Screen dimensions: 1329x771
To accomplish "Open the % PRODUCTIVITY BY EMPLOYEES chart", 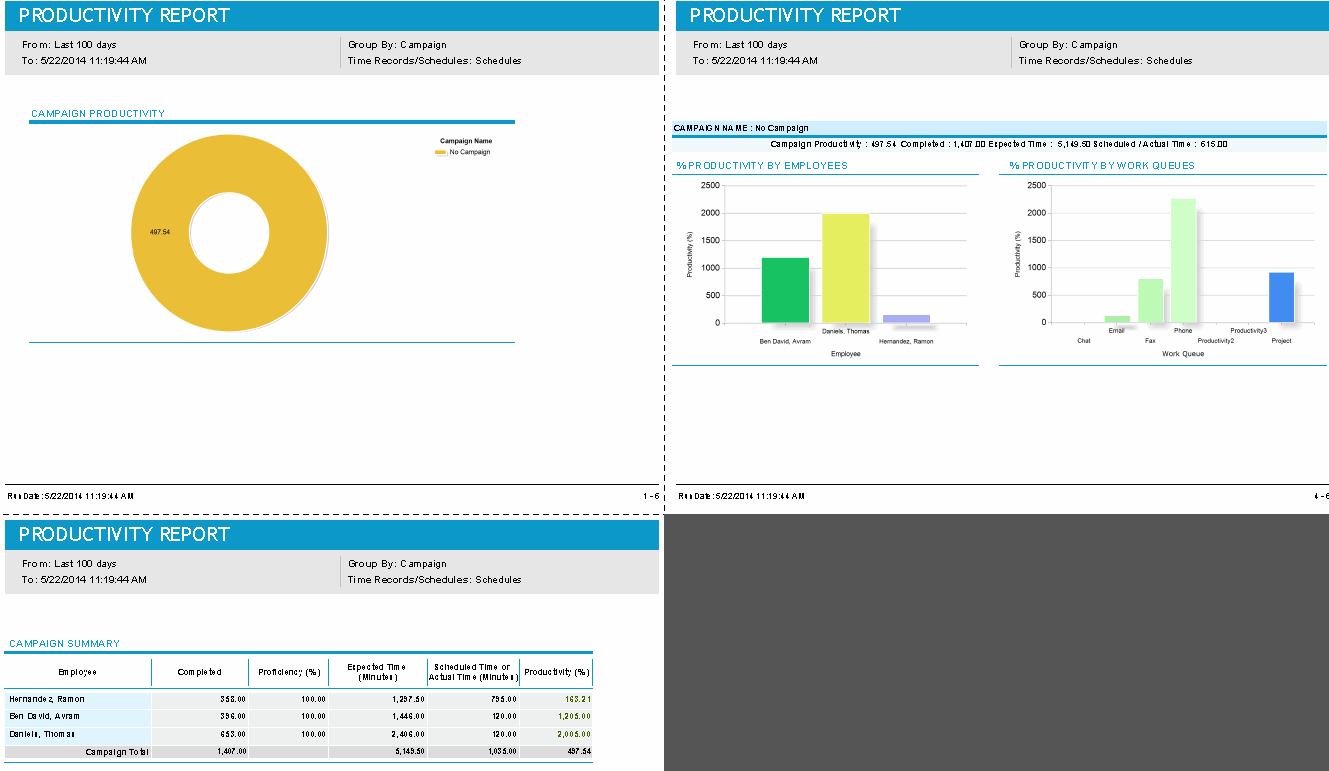I will click(x=764, y=165).
